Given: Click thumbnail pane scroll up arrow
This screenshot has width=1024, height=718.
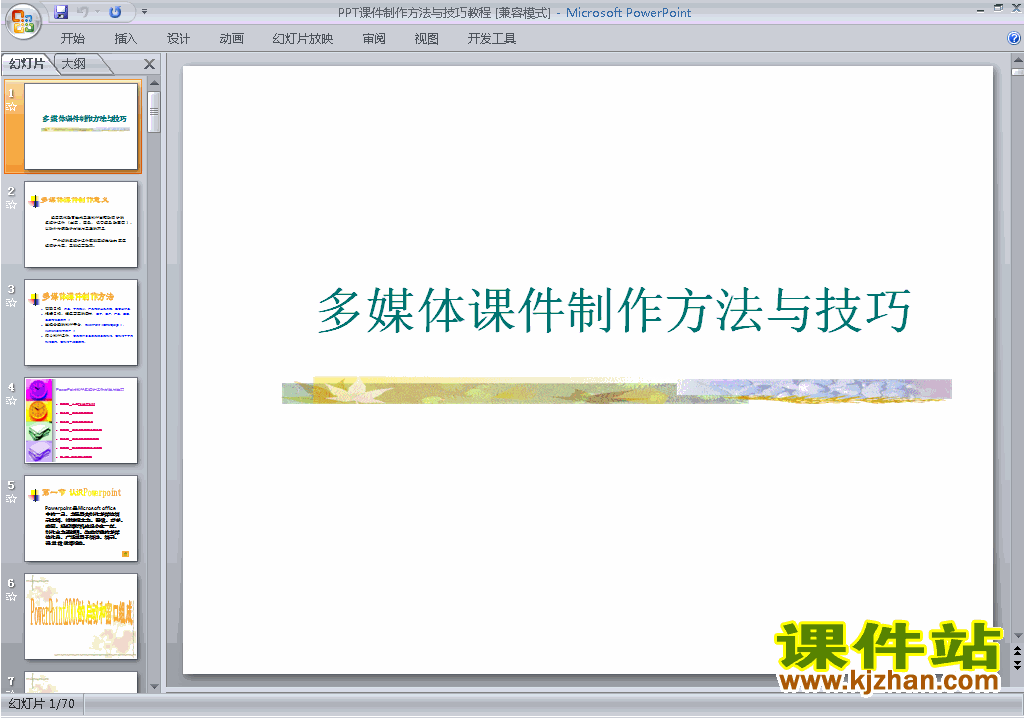Looking at the screenshot, I should pyautogui.click(x=154, y=83).
